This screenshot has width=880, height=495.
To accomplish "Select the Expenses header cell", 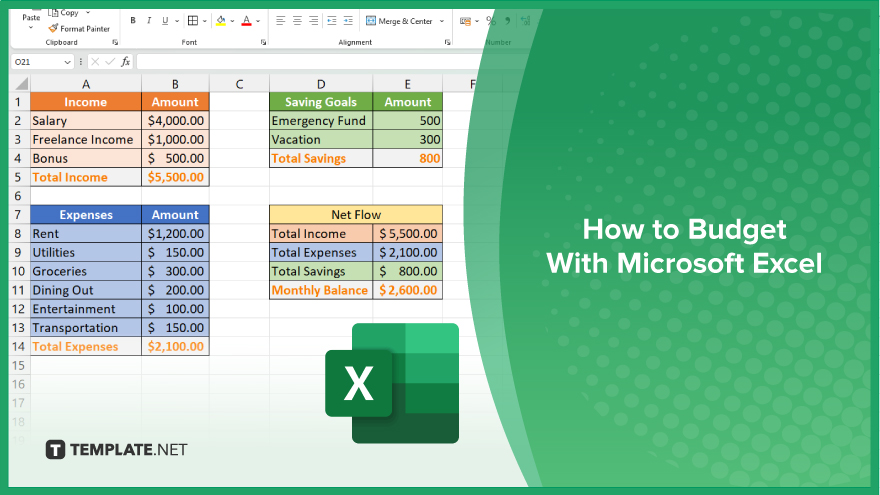I will pos(86,214).
